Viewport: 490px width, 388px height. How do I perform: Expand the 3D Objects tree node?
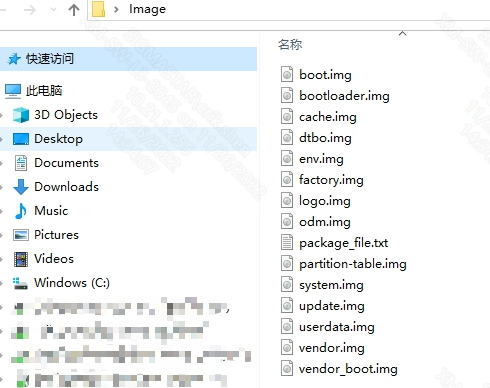tap(2, 115)
